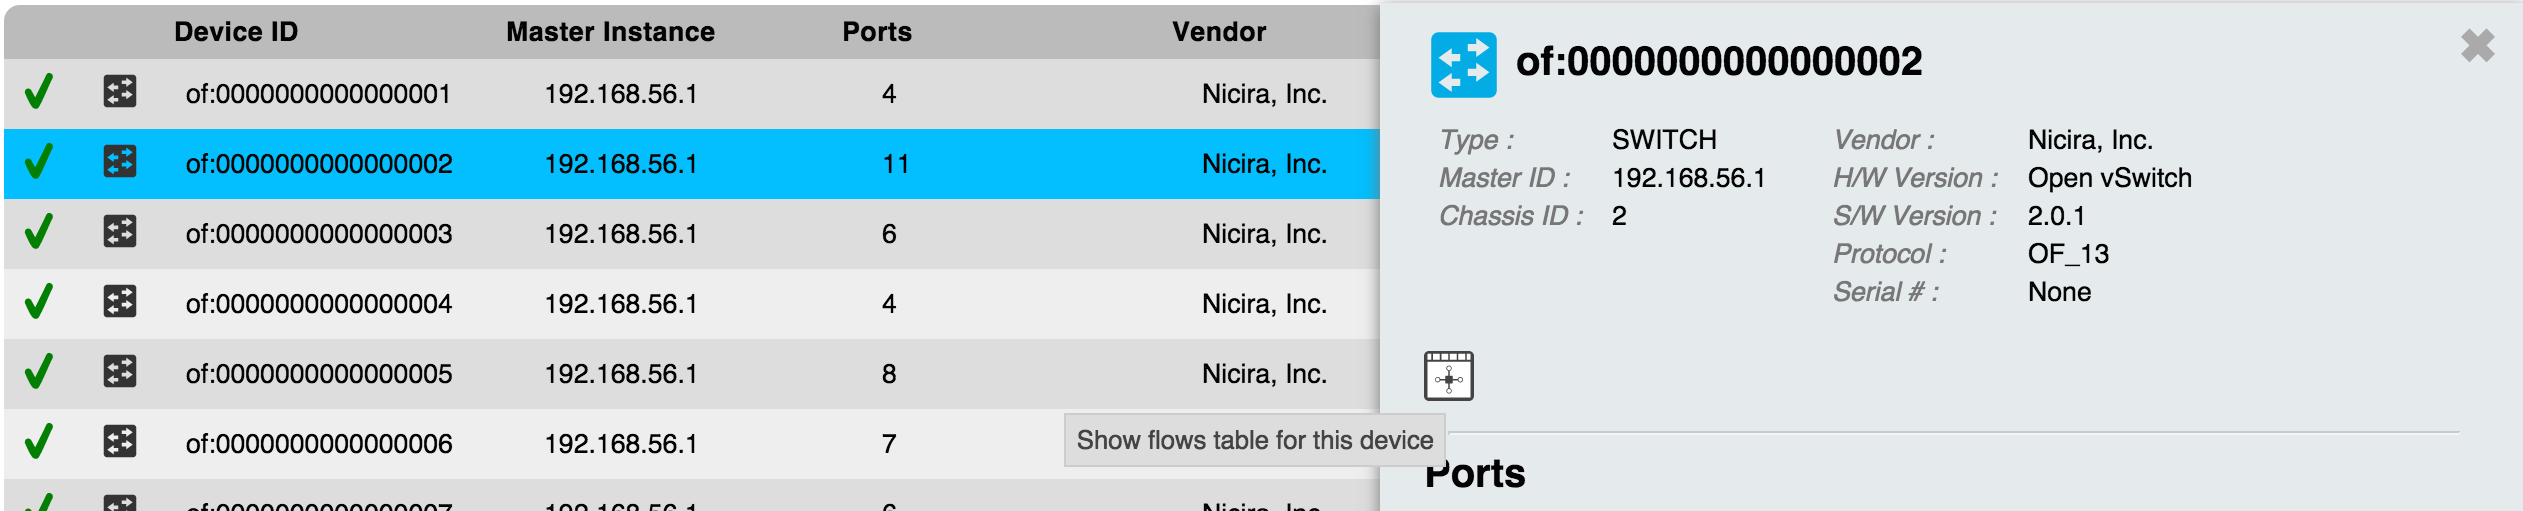Click the of:0000000000000002 title in details panel
This screenshot has height=511, width=2523.
pos(1718,62)
